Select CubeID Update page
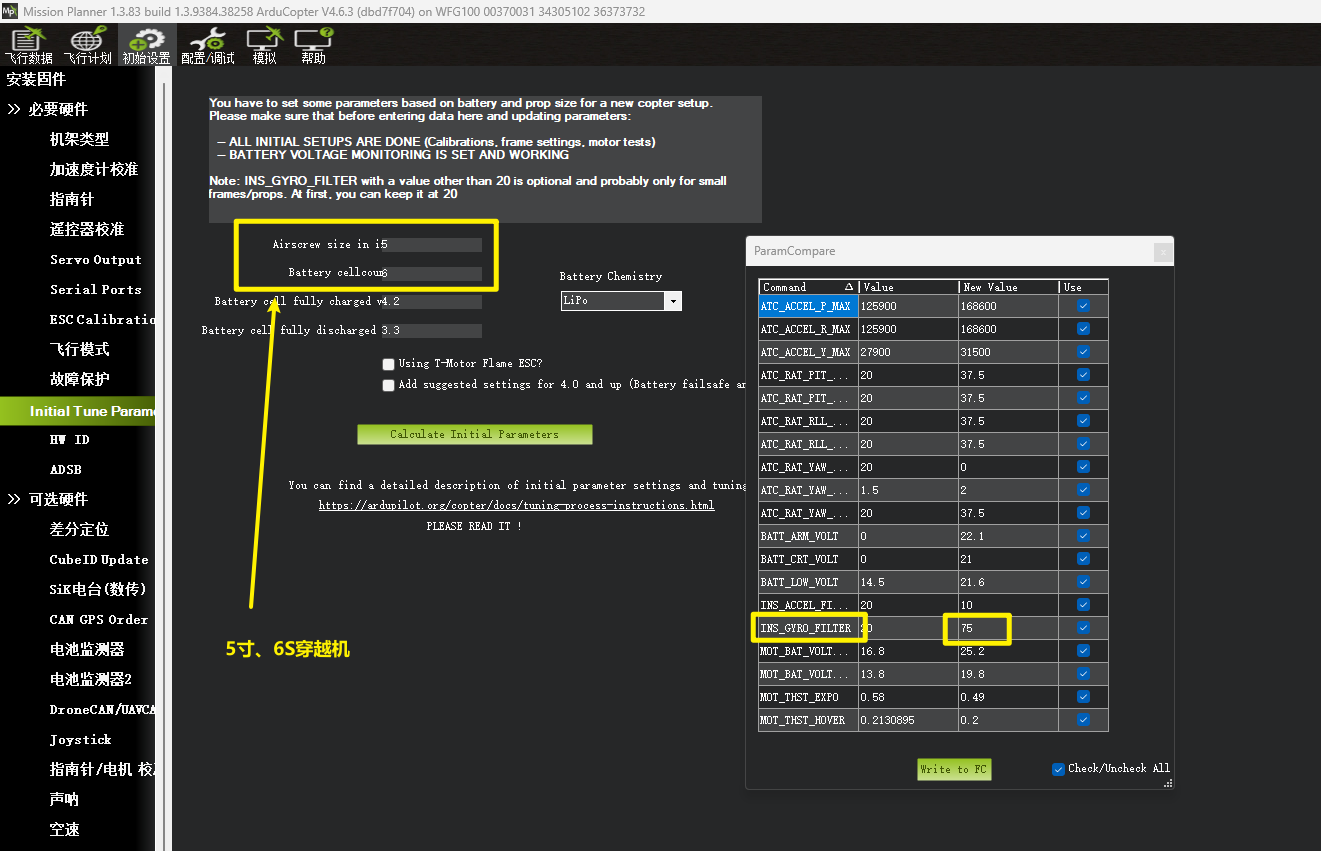1321x851 pixels. (x=98, y=559)
